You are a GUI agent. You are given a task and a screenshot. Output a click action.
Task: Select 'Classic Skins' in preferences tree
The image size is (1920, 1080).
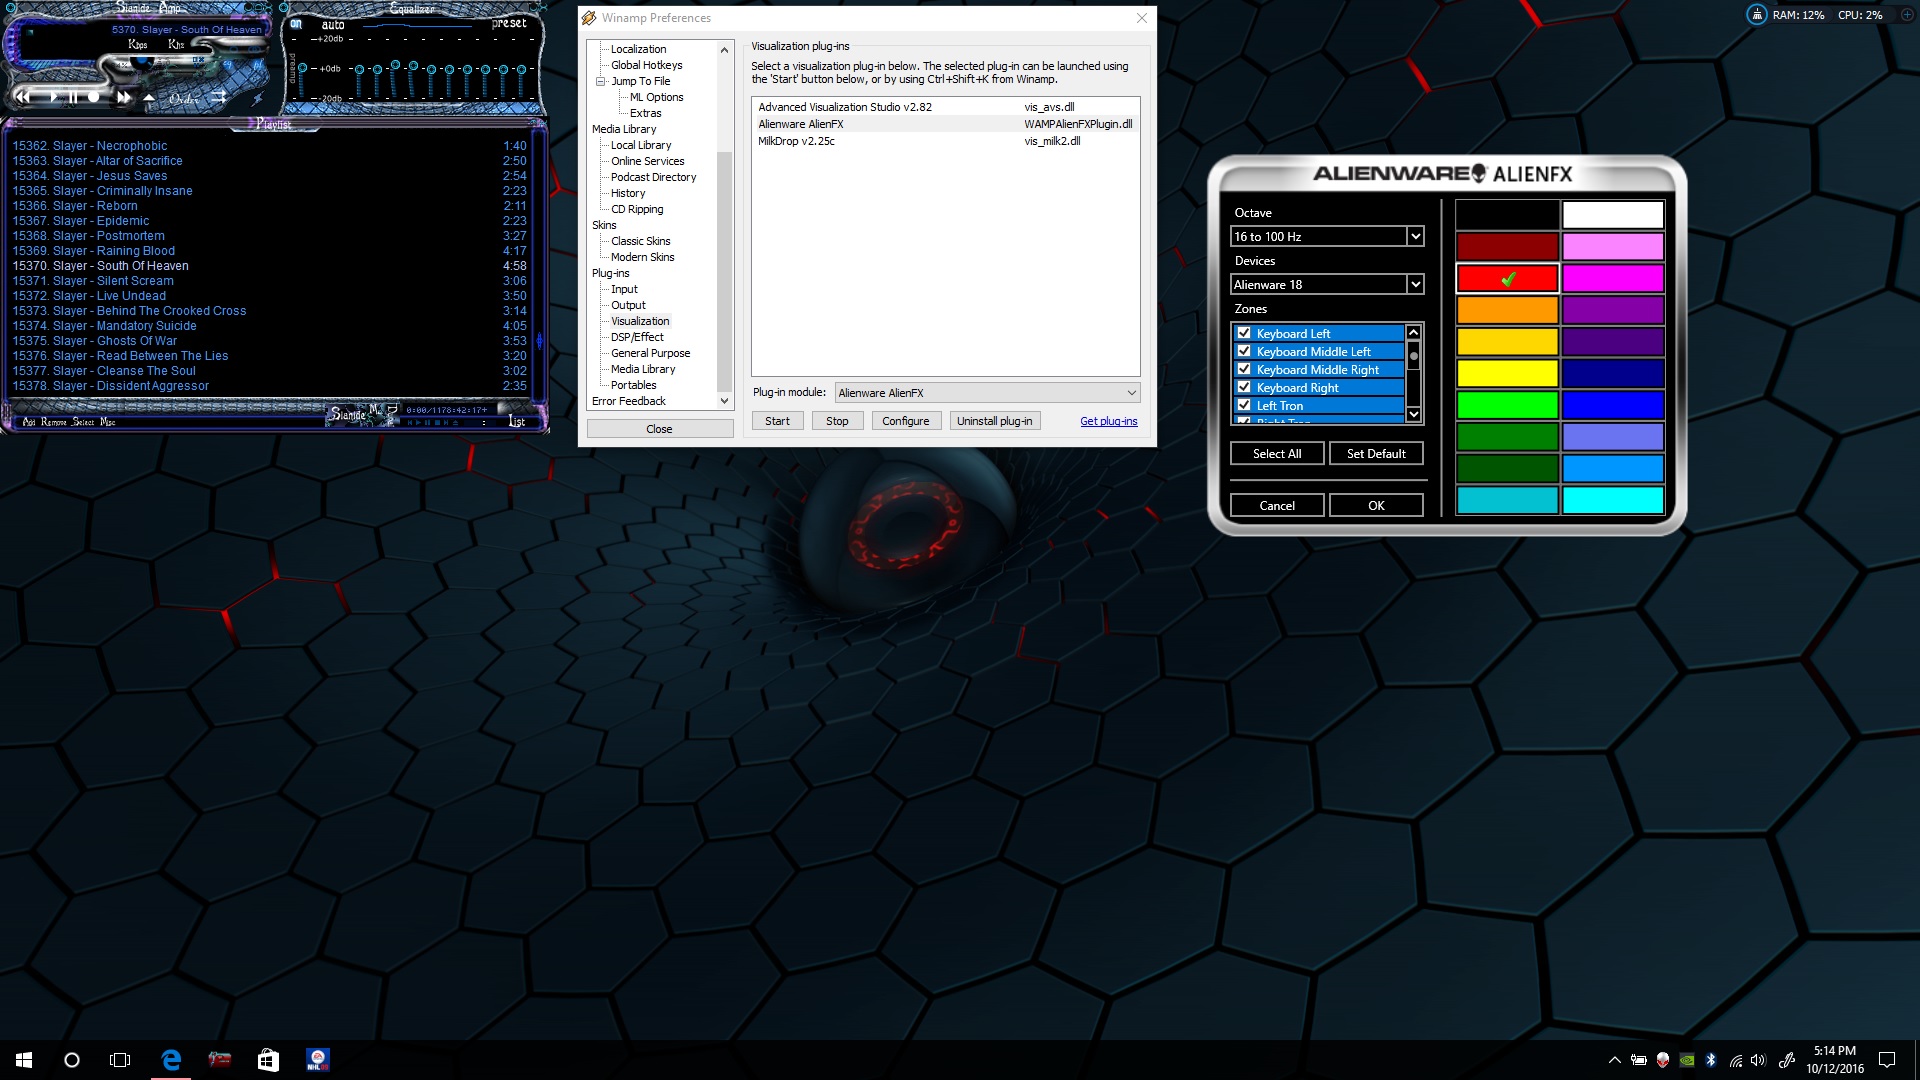coord(641,241)
